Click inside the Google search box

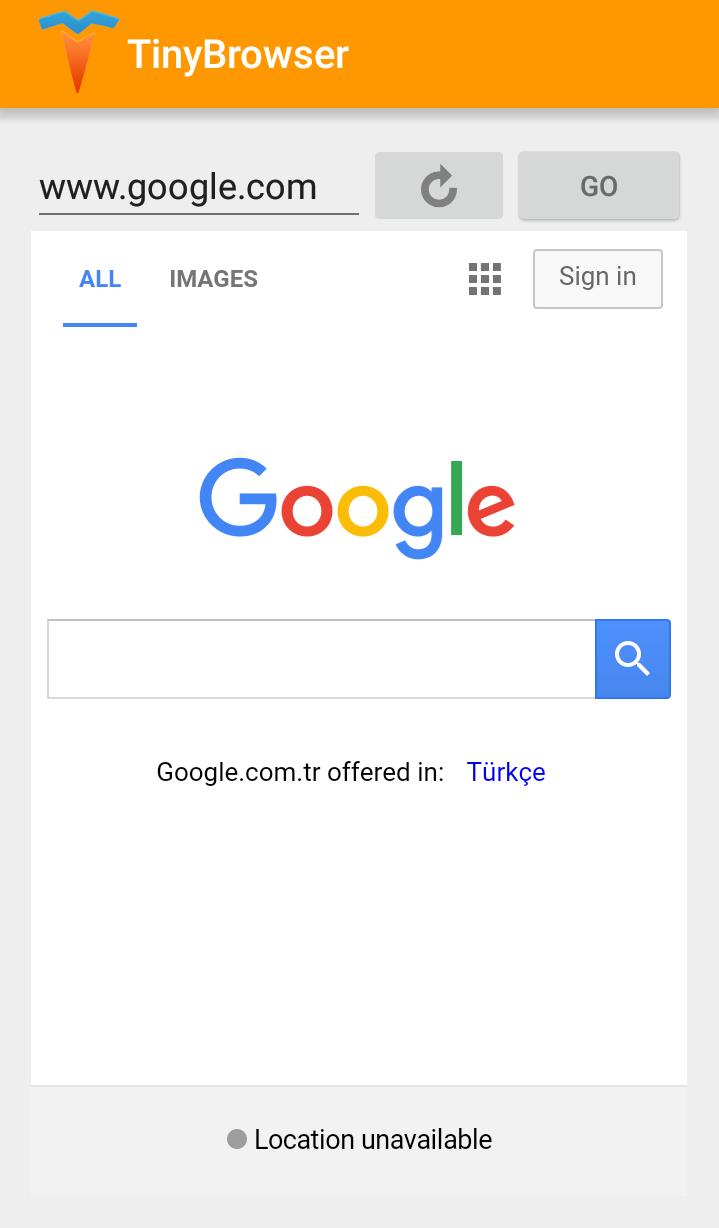tap(321, 659)
